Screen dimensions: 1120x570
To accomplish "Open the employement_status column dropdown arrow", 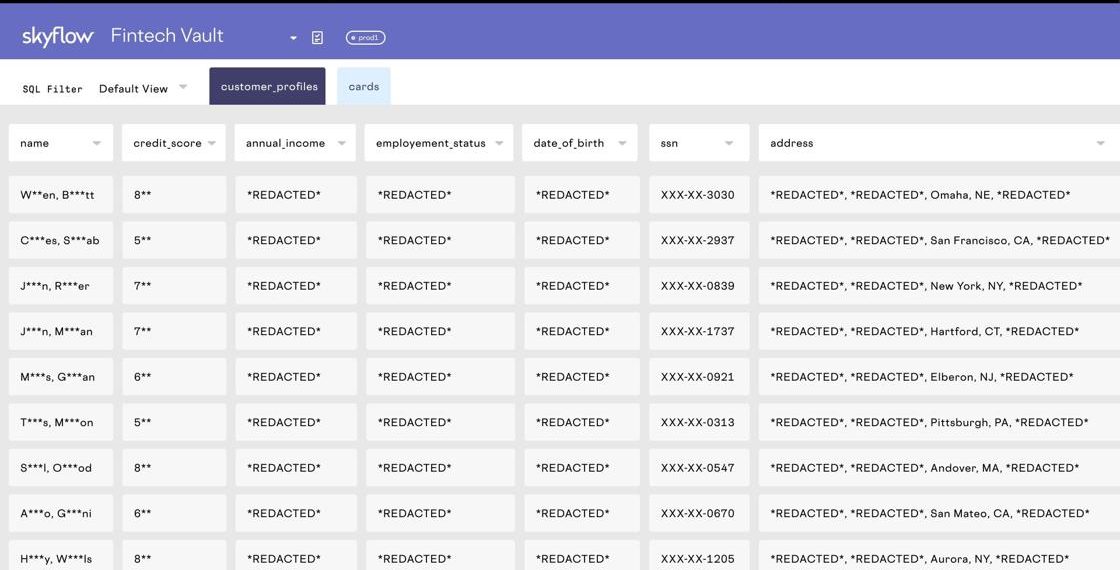I will coord(499,143).
